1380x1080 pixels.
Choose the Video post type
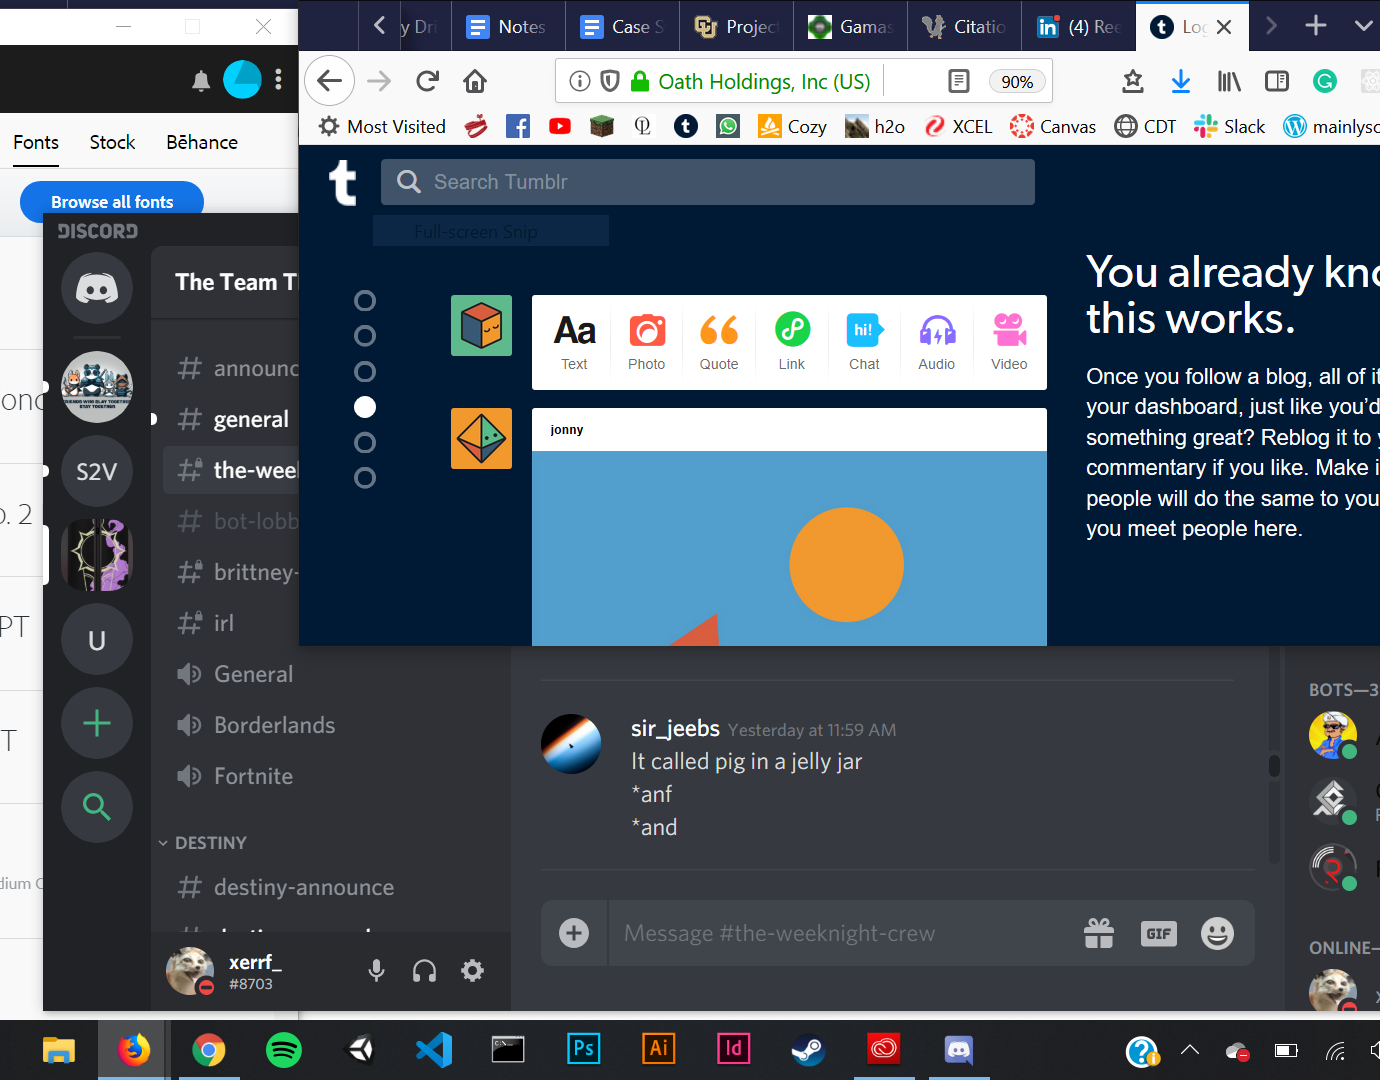point(1009,342)
